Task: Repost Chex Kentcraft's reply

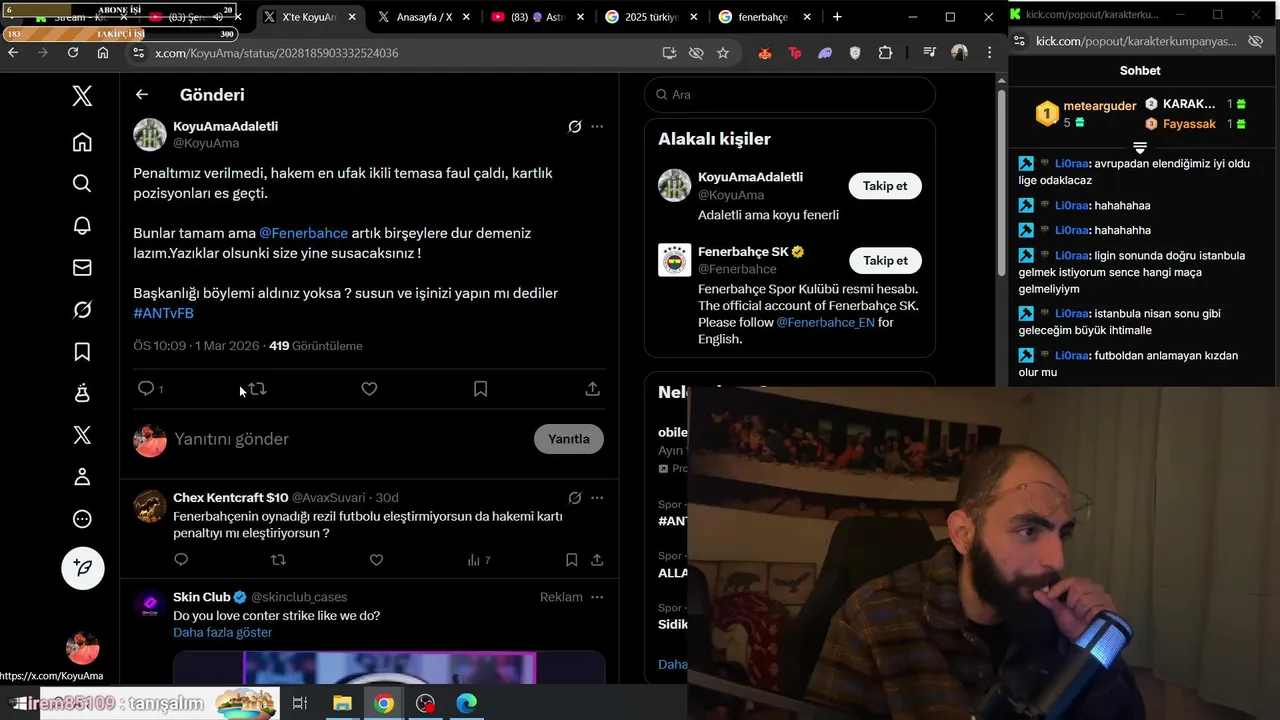Action: pos(279,560)
